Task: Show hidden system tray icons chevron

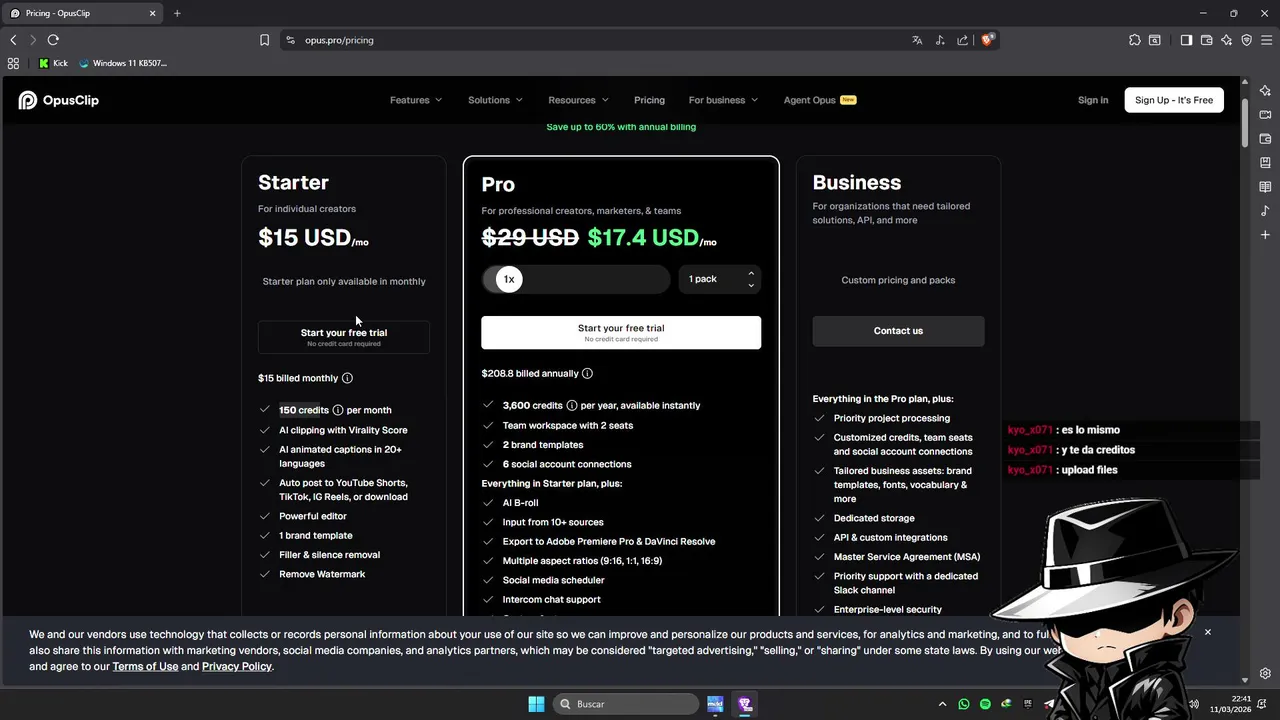Action: click(943, 704)
